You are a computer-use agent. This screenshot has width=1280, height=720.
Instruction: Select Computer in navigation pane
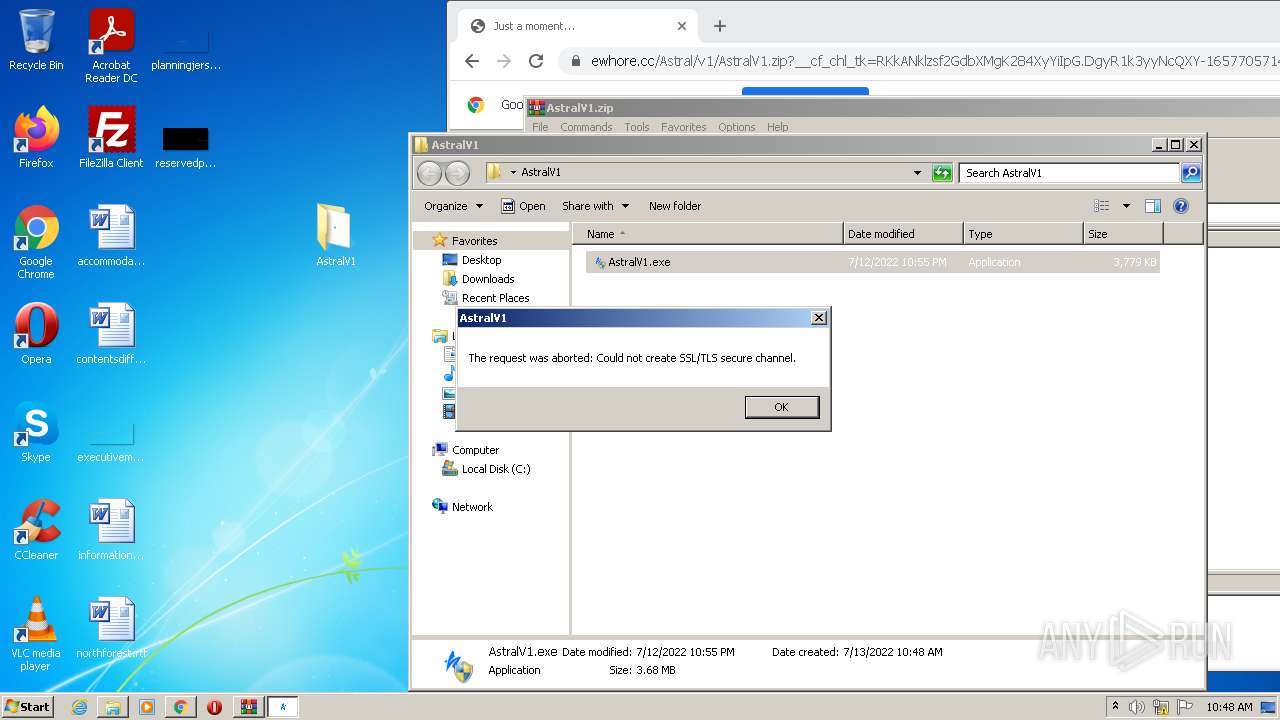point(475,450)
